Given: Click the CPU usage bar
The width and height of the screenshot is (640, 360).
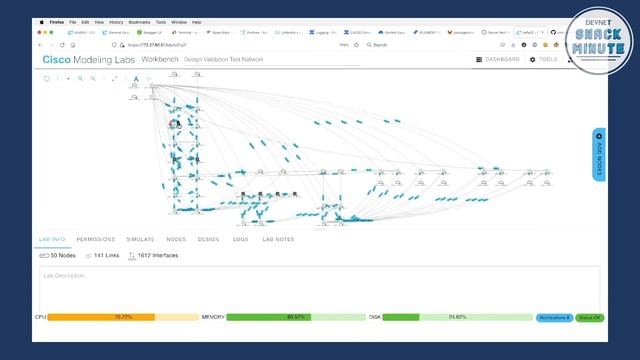Looking at the screenshot, I should pyautogui.click(x=123, y=317).
